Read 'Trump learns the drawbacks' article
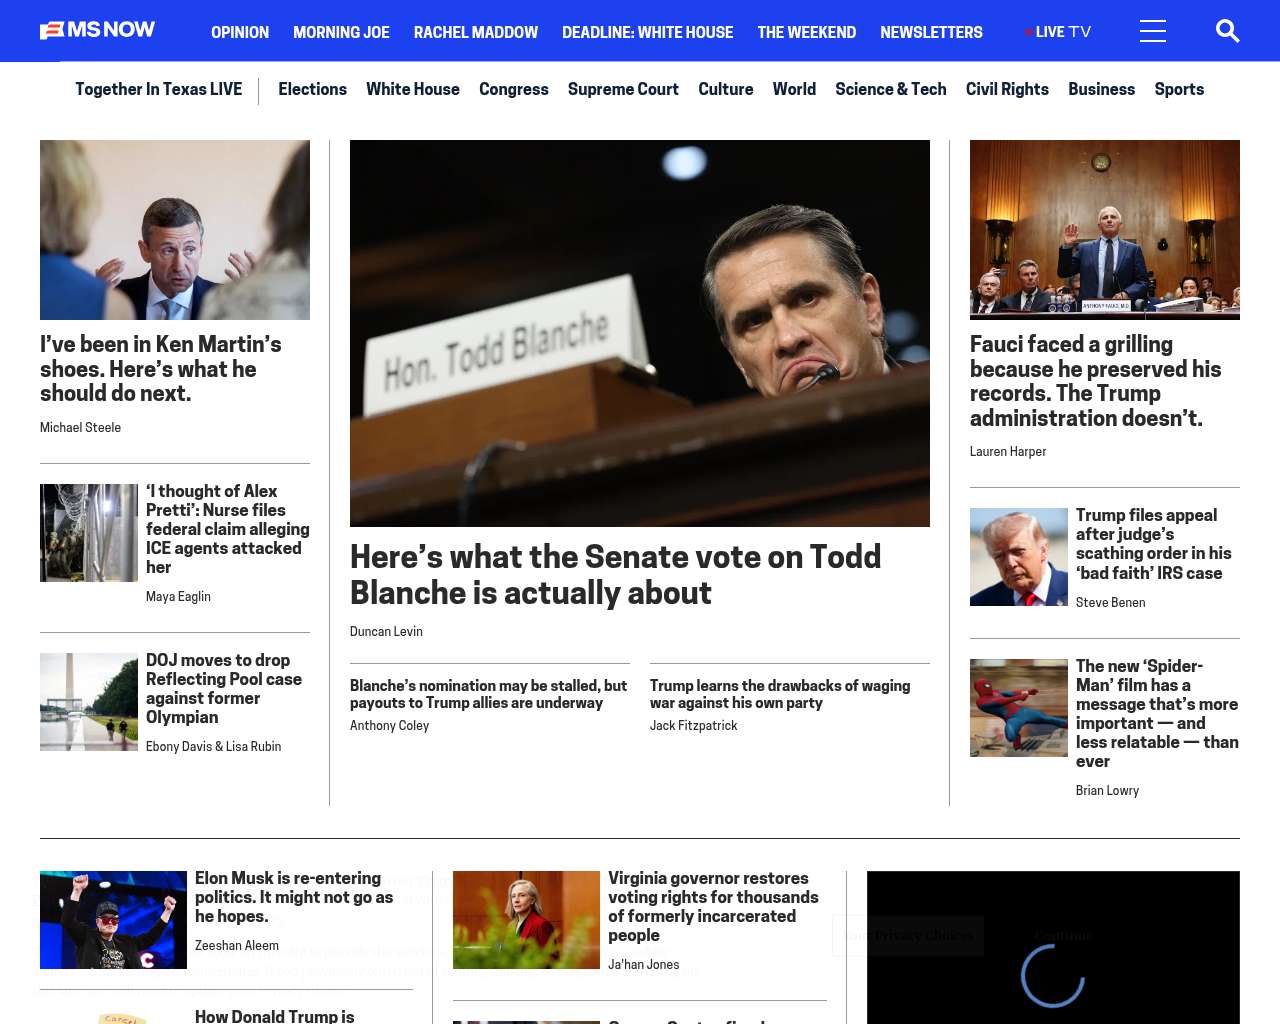The width and height of the screenshot is (1280, 1024). [780, 694]
